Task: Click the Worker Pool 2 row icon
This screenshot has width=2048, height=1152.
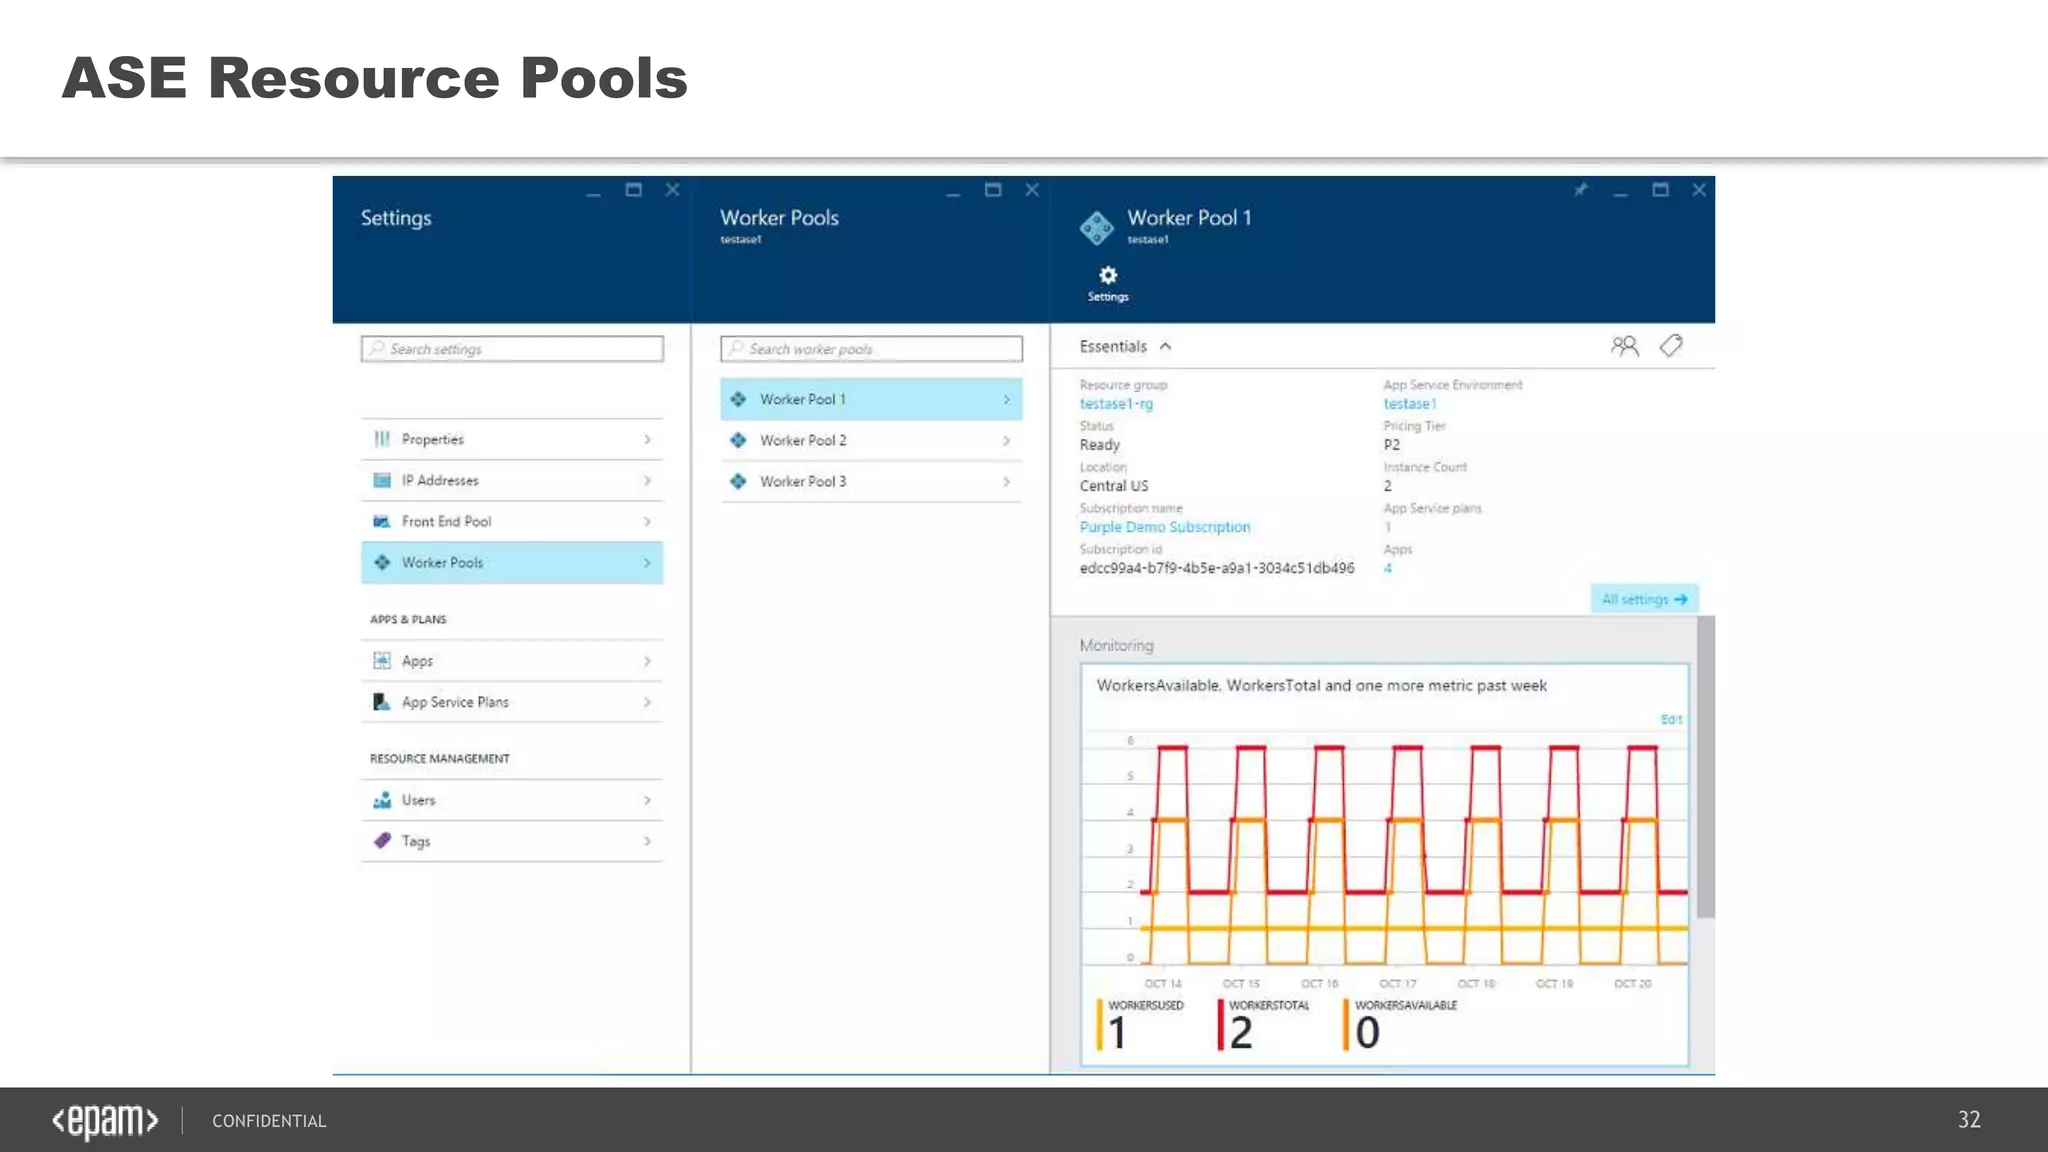Action: (x=738, y=440)
